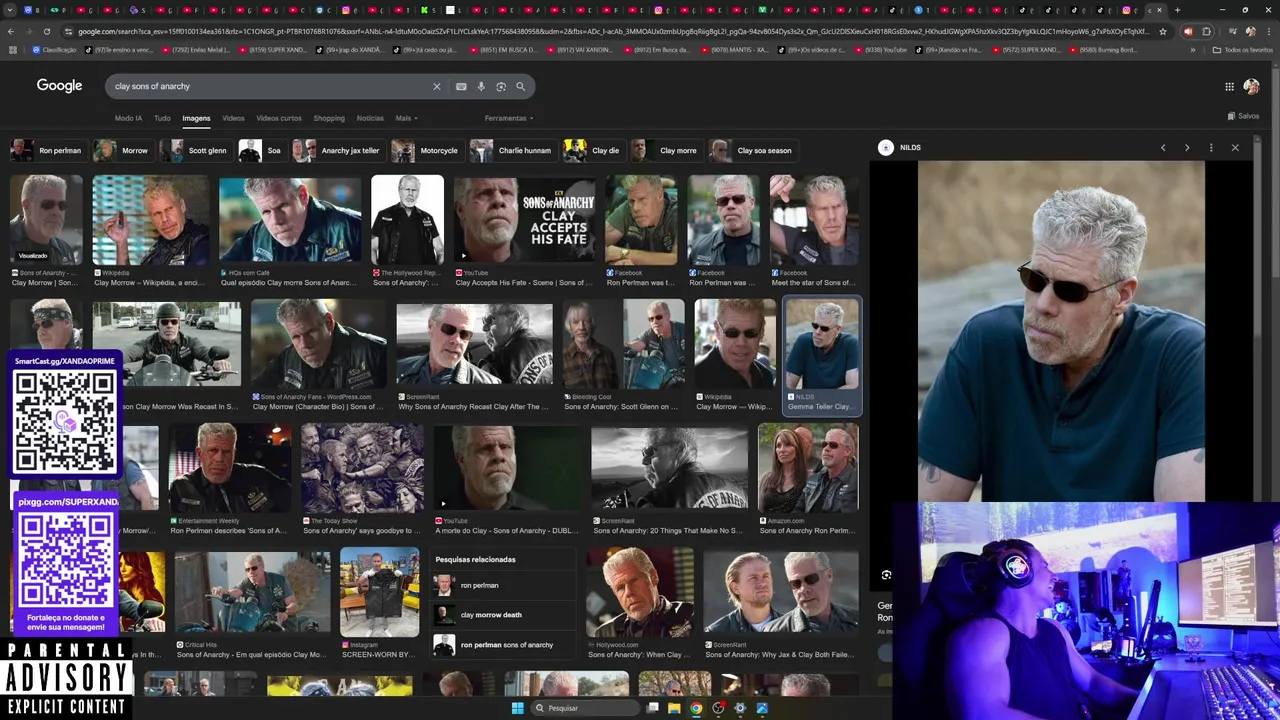Open the Instagram SCREEN-WORN vest result
This screenshot has width=1280, height=720.
coord(379,592)
